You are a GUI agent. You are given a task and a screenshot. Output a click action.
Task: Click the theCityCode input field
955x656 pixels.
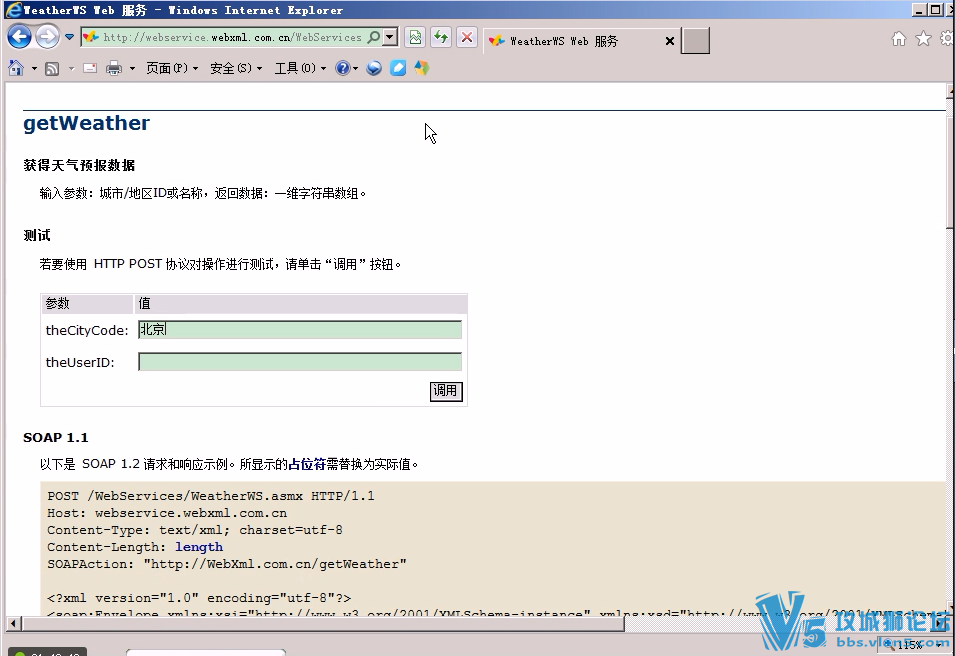300,330
